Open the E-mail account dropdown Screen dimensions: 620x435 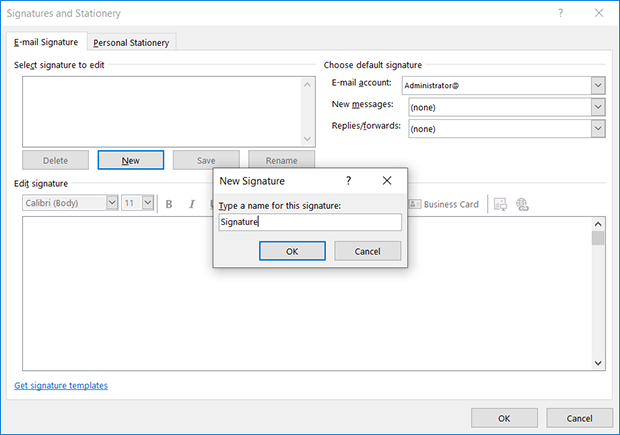tap(598, 85)
